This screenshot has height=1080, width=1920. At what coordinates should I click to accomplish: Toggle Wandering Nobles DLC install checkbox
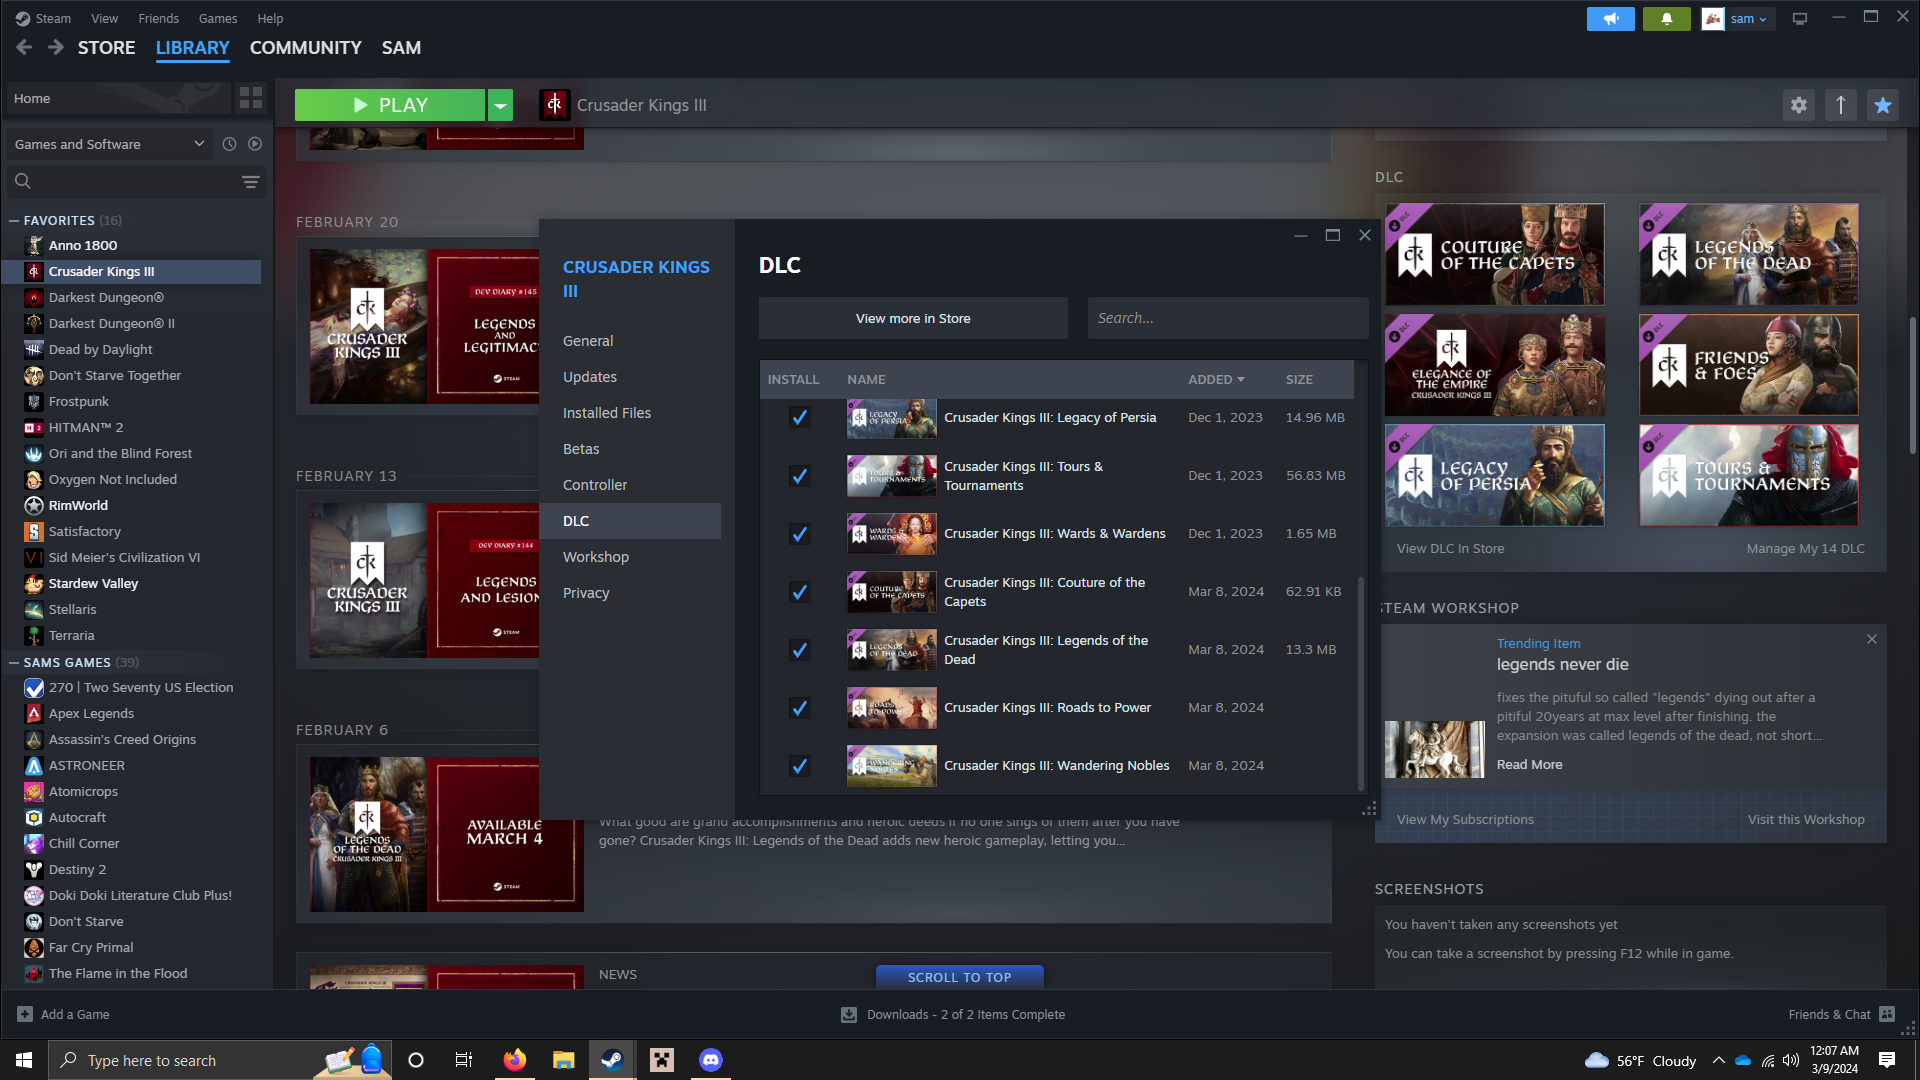[799, 766]
